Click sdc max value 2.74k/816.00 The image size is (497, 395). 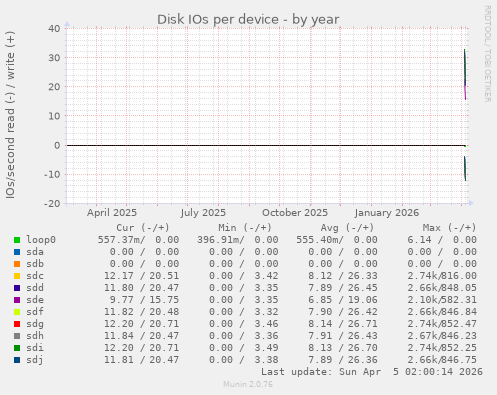coord(442,276)
